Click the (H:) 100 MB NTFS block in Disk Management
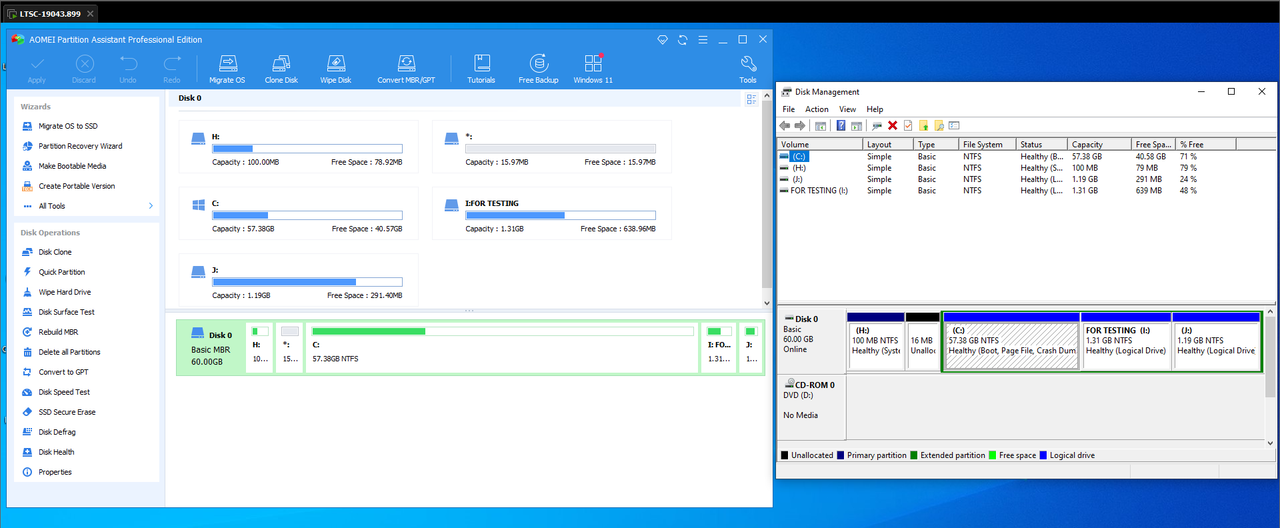This screenshot has width=1280, height=528. point(875,341)
